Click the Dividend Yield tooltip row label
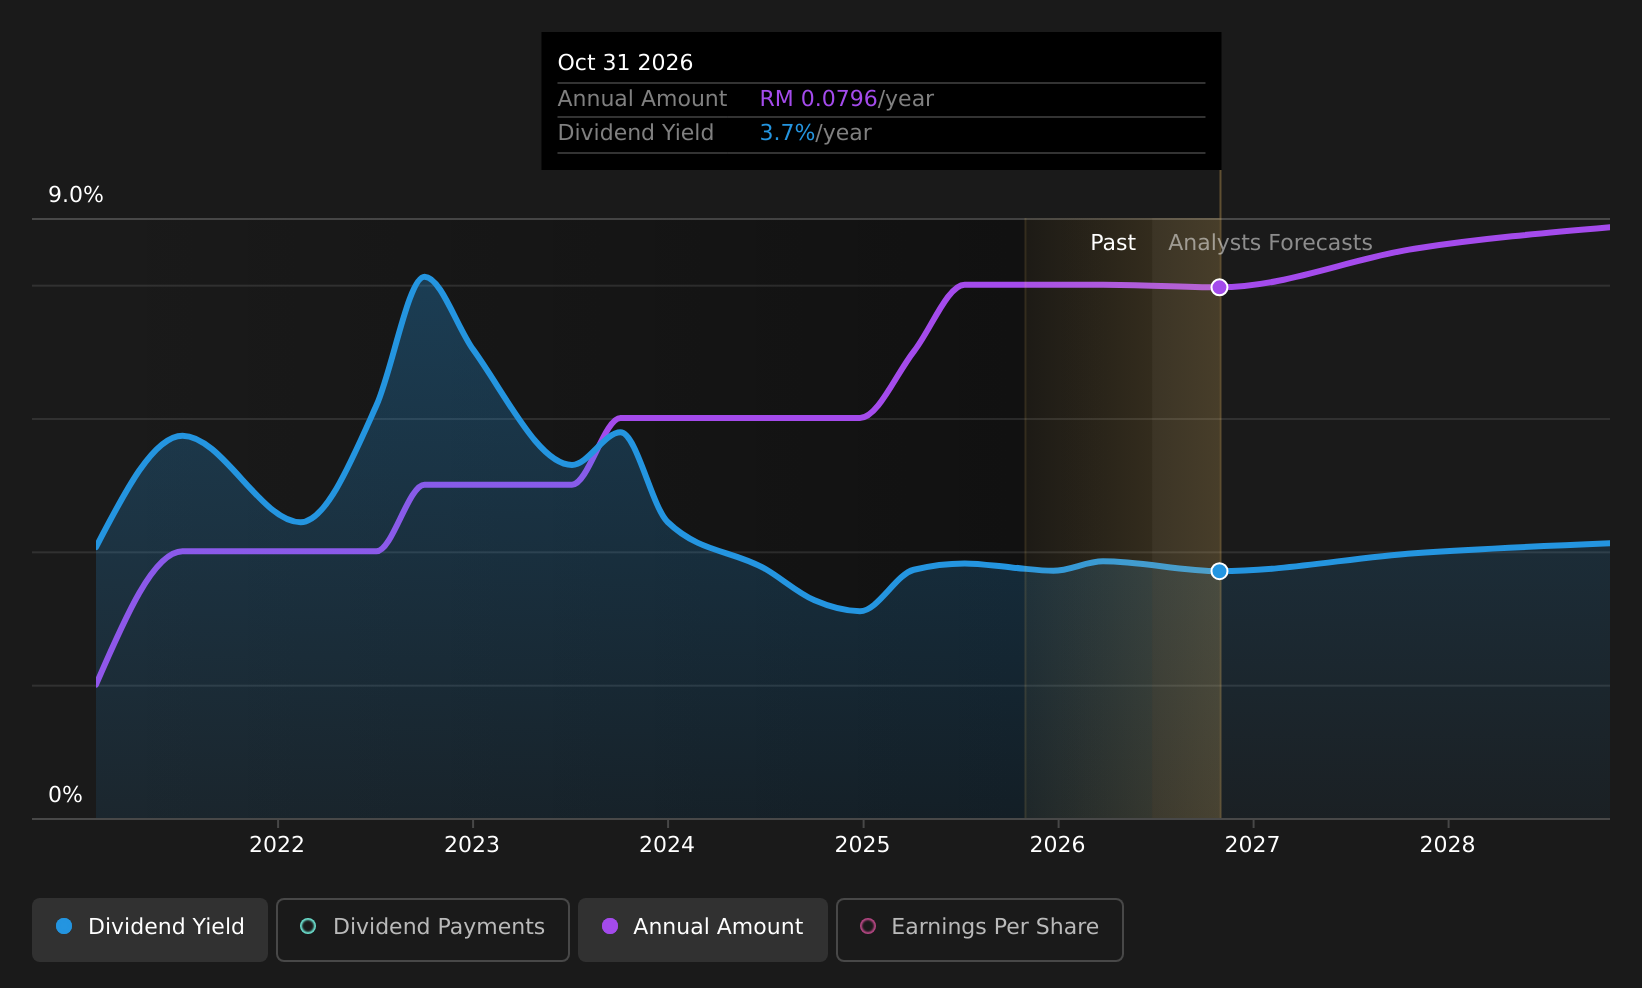1642x988 pixels. tap(635, 133)
